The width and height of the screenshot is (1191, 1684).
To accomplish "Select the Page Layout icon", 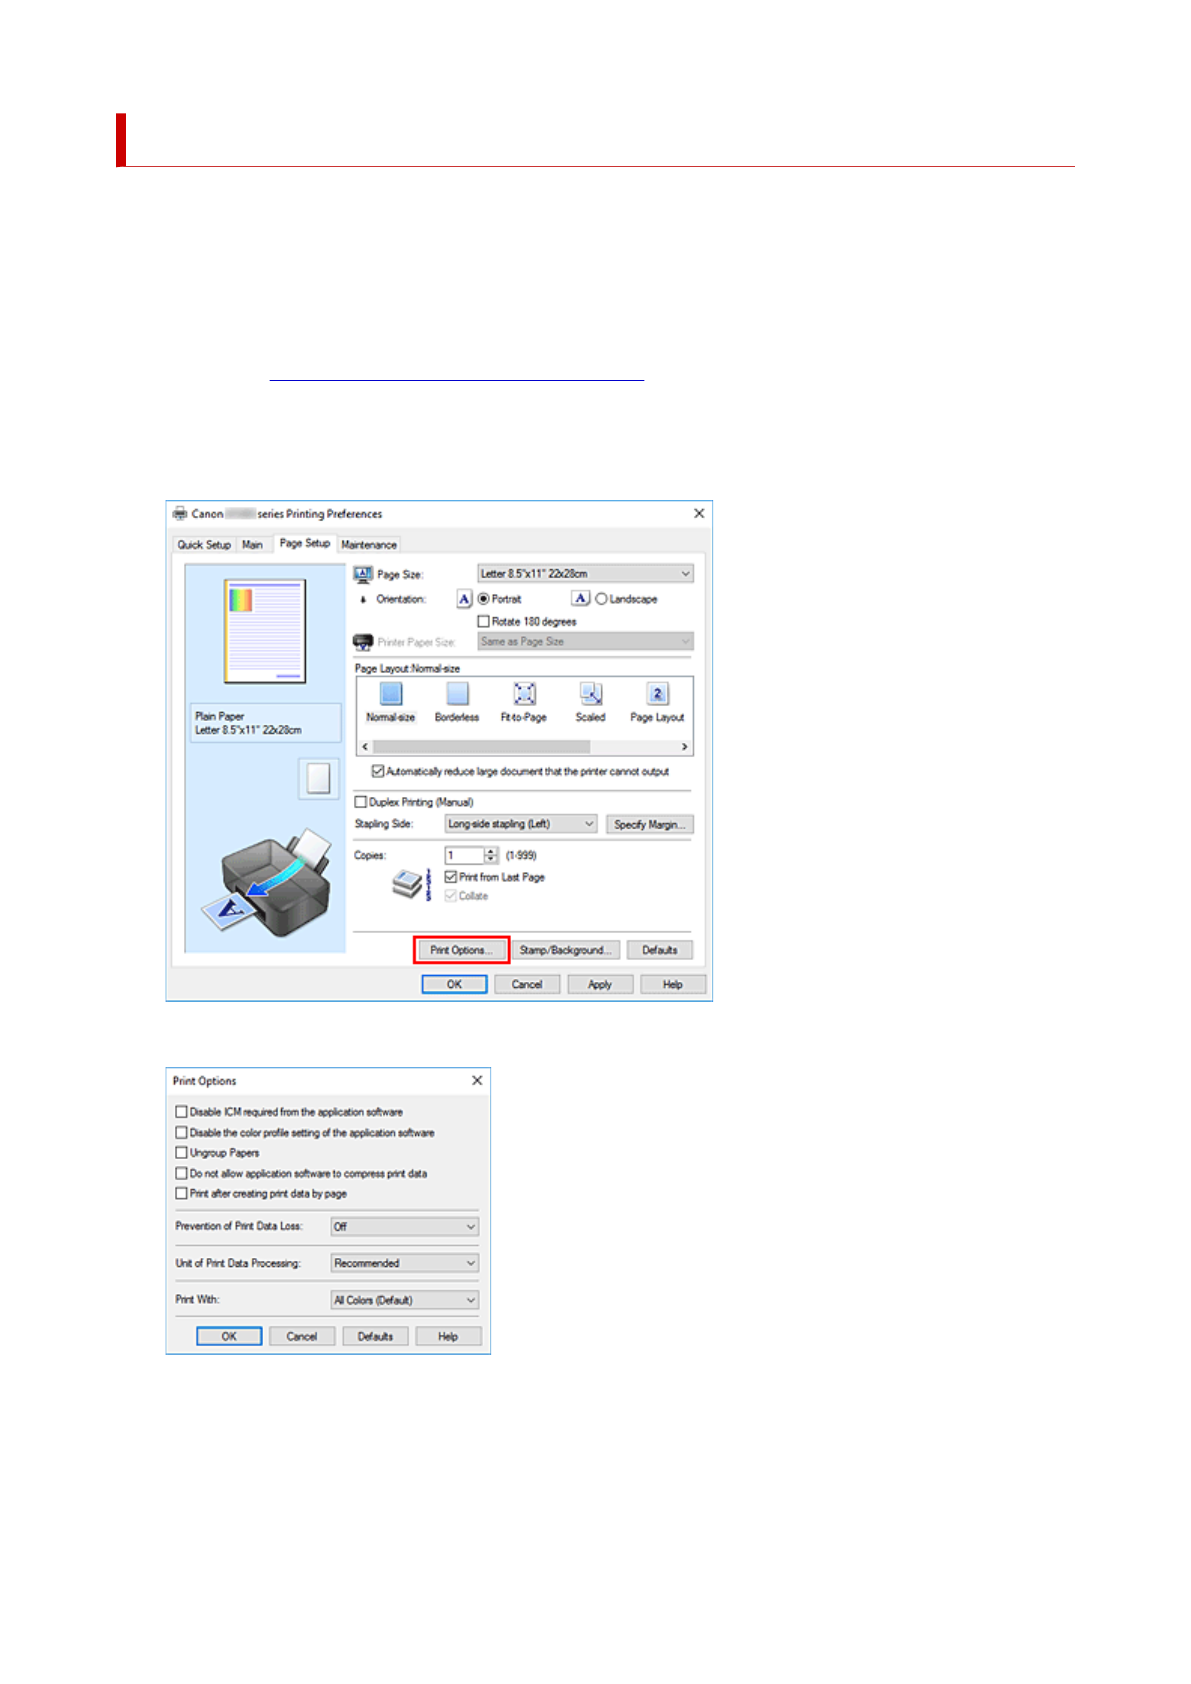I will coord(657,694).
